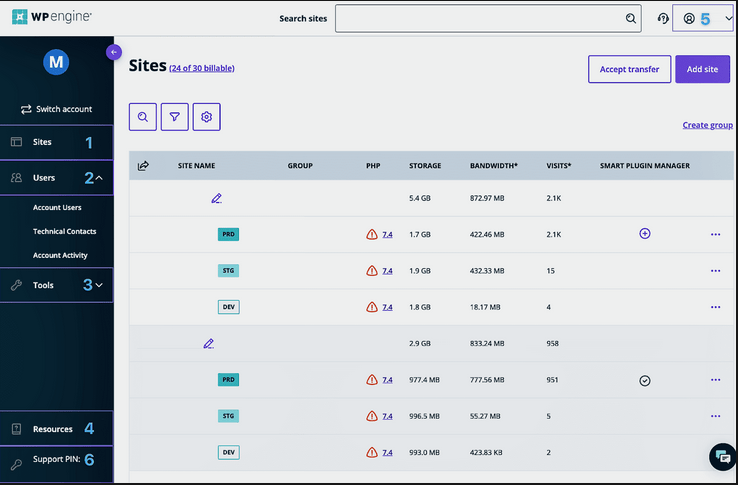The height and width of the screenshot is (485, 738).
Task: Open the DEV environment with 1.8 GB storage
Action: (x=229, y=307)
